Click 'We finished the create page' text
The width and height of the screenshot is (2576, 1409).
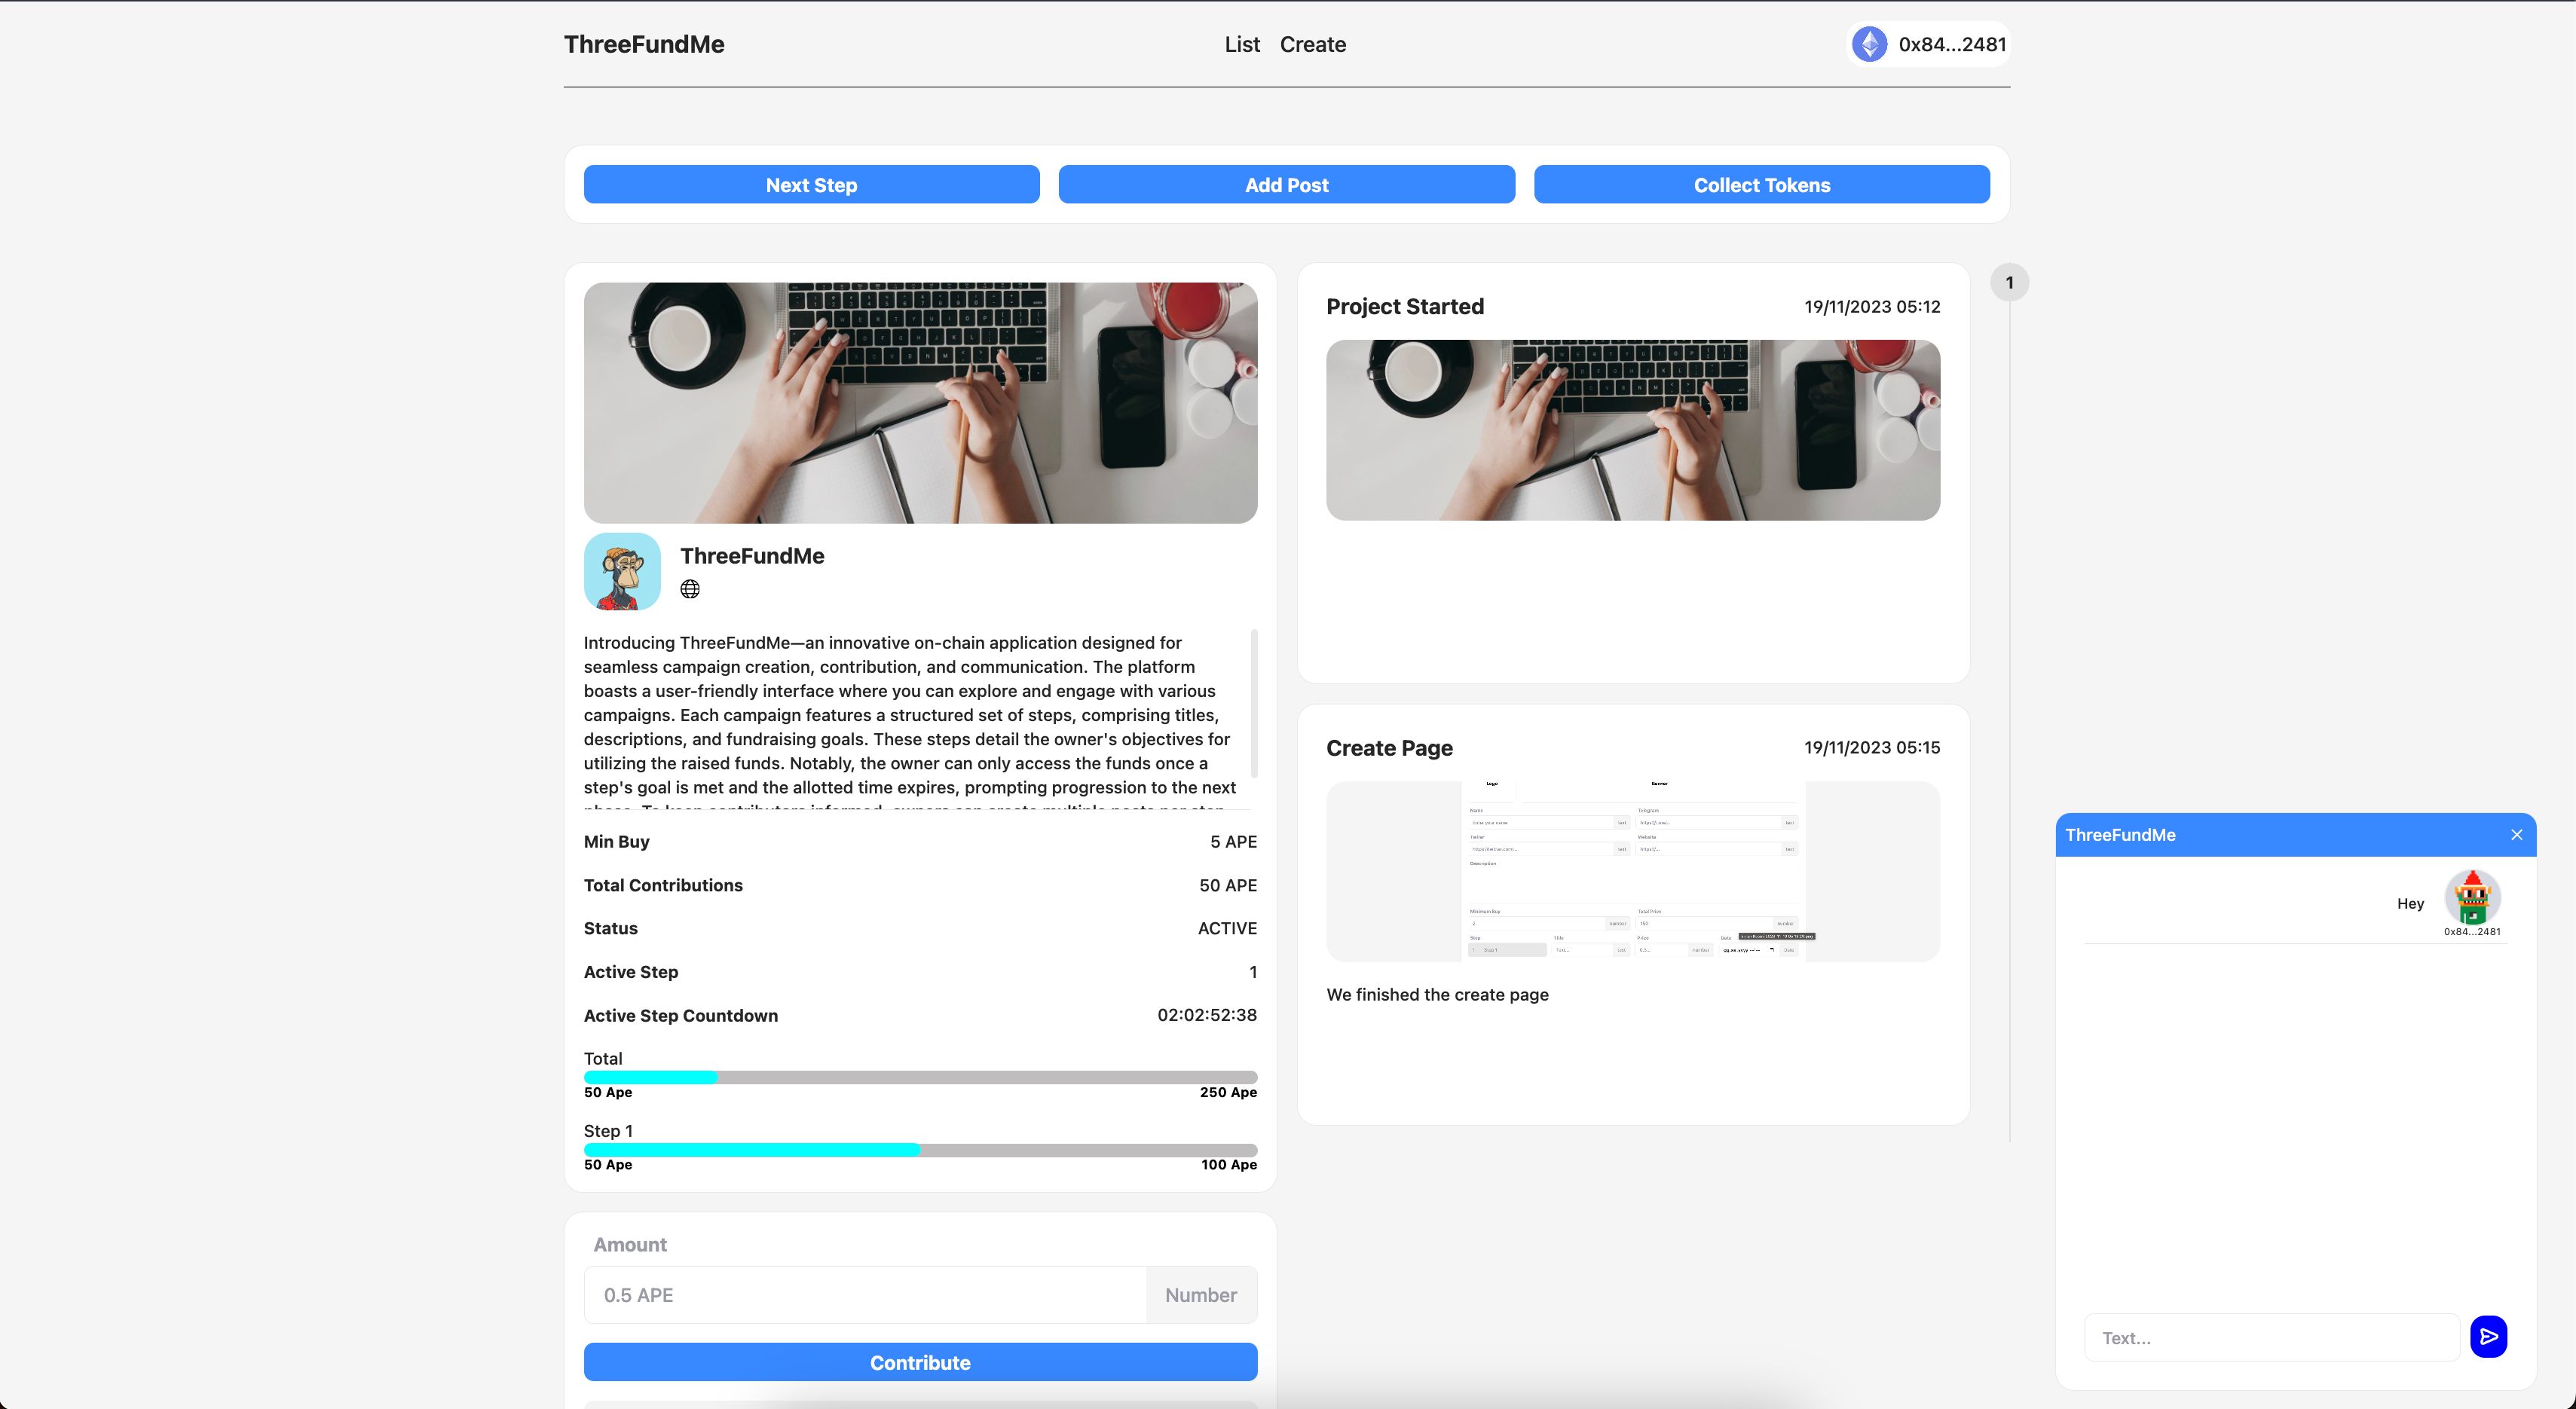pos(1437,995)
